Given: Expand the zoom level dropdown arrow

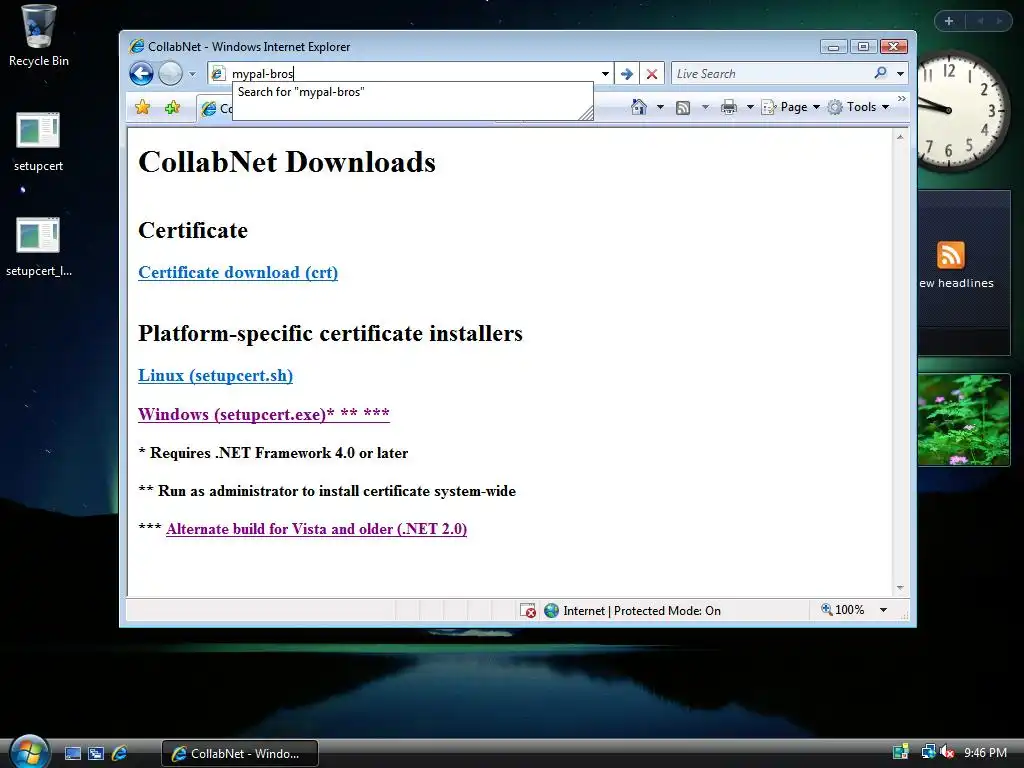Looking at the screenshot, I should coord(884,610).
